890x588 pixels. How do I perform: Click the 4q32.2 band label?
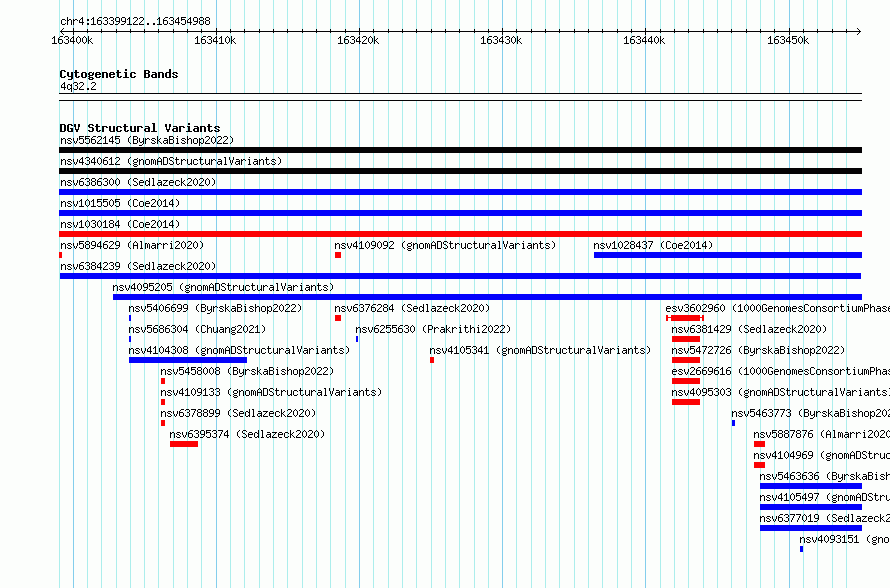coord(78,86)
